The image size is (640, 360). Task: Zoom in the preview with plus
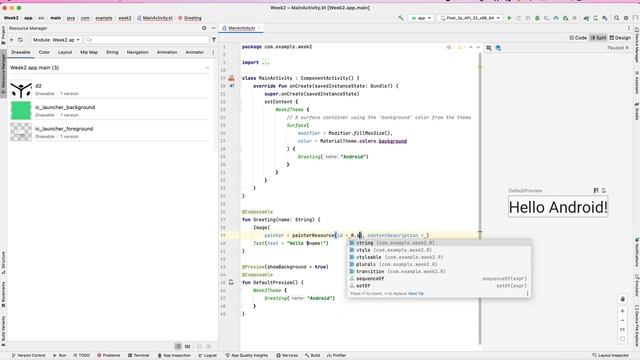pos(622,311)
